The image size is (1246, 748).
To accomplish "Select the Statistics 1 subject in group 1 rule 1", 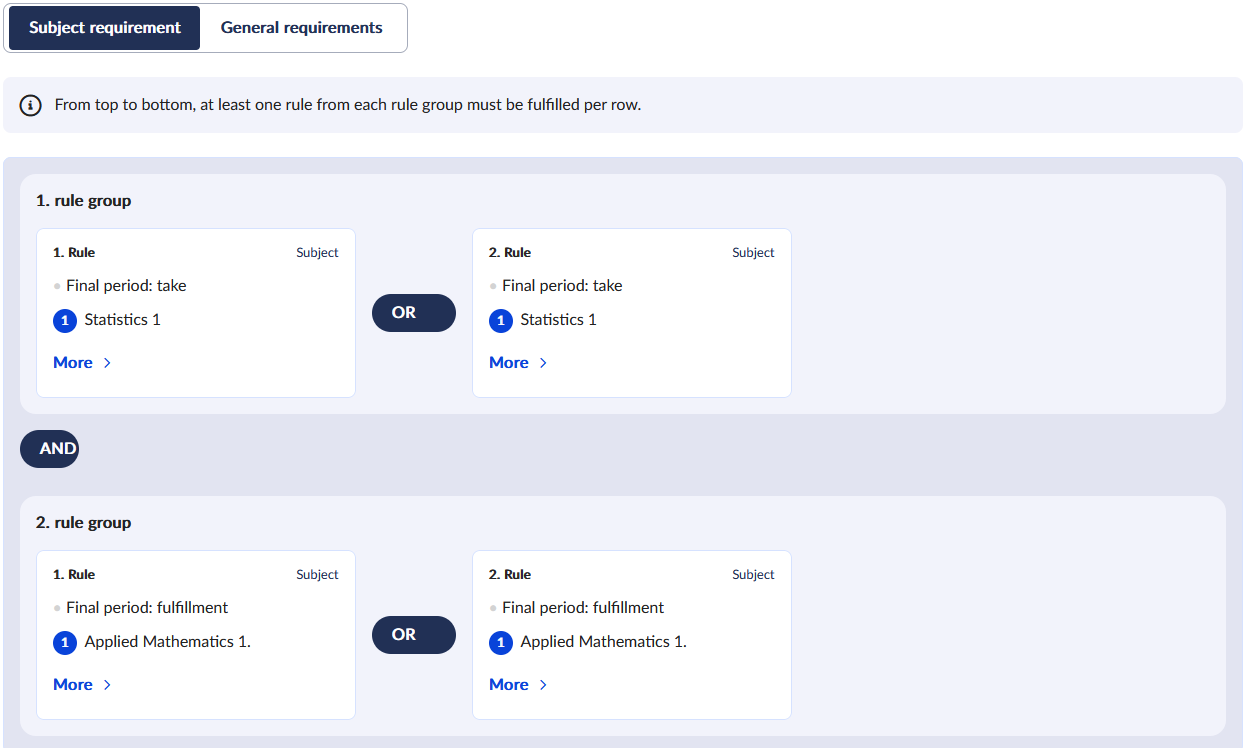I will [122, 320].
